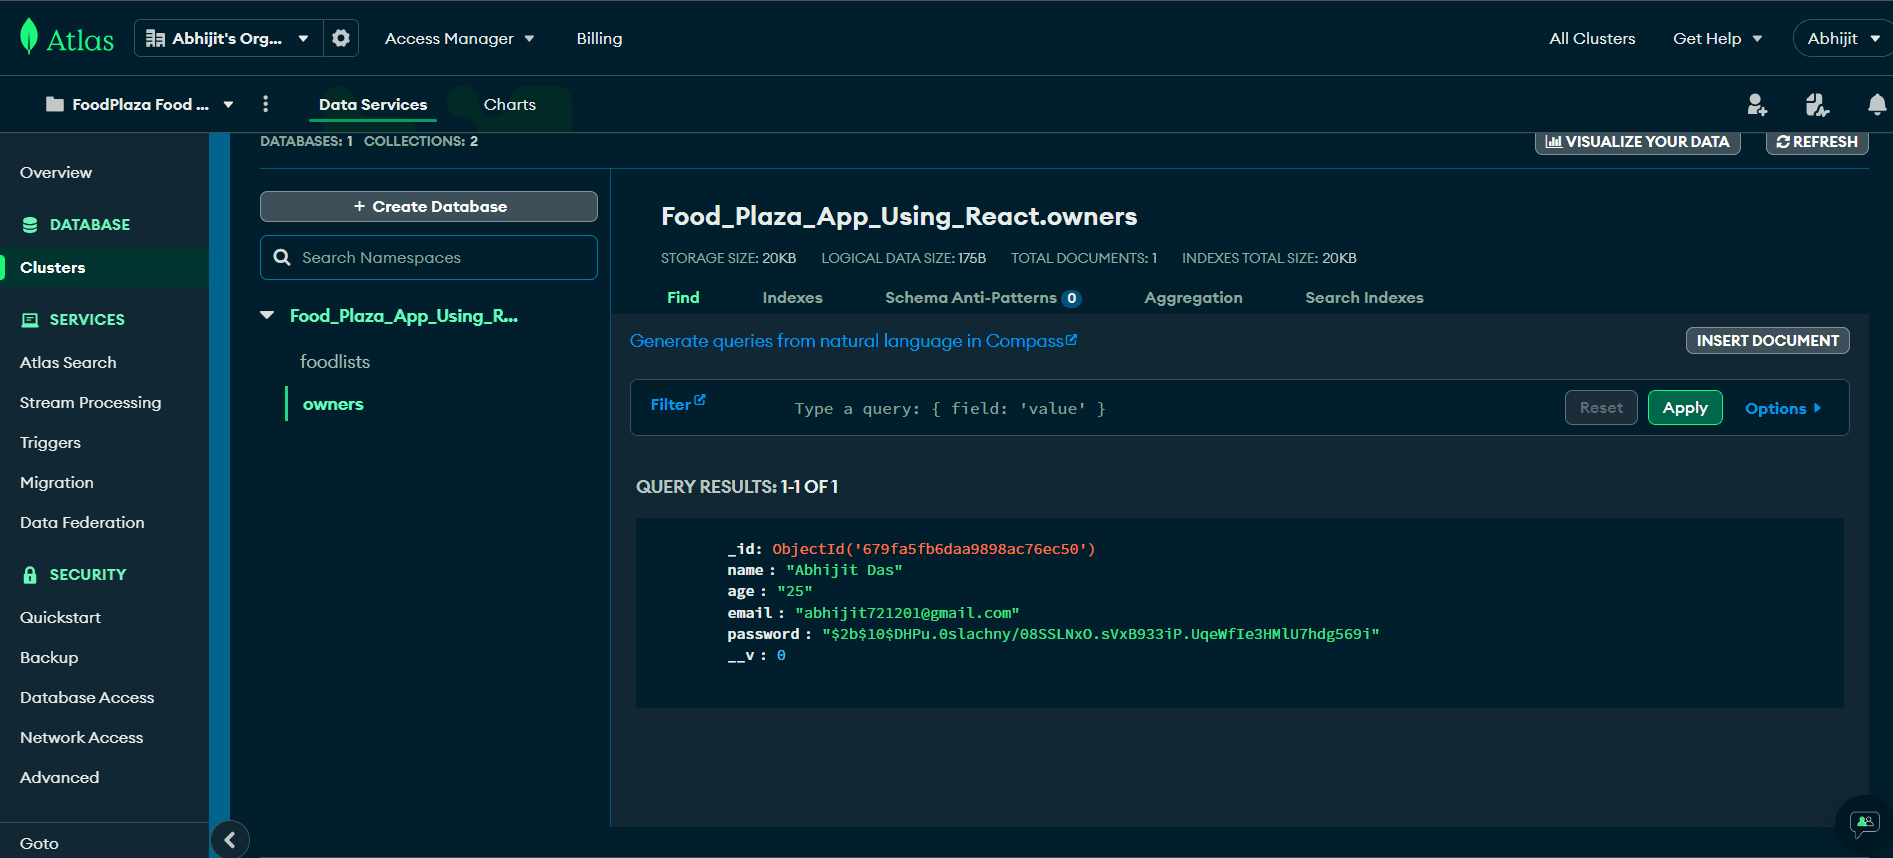Open Network Access page
This screenshot has height=858, width=1893.
(x=81, y=737)
